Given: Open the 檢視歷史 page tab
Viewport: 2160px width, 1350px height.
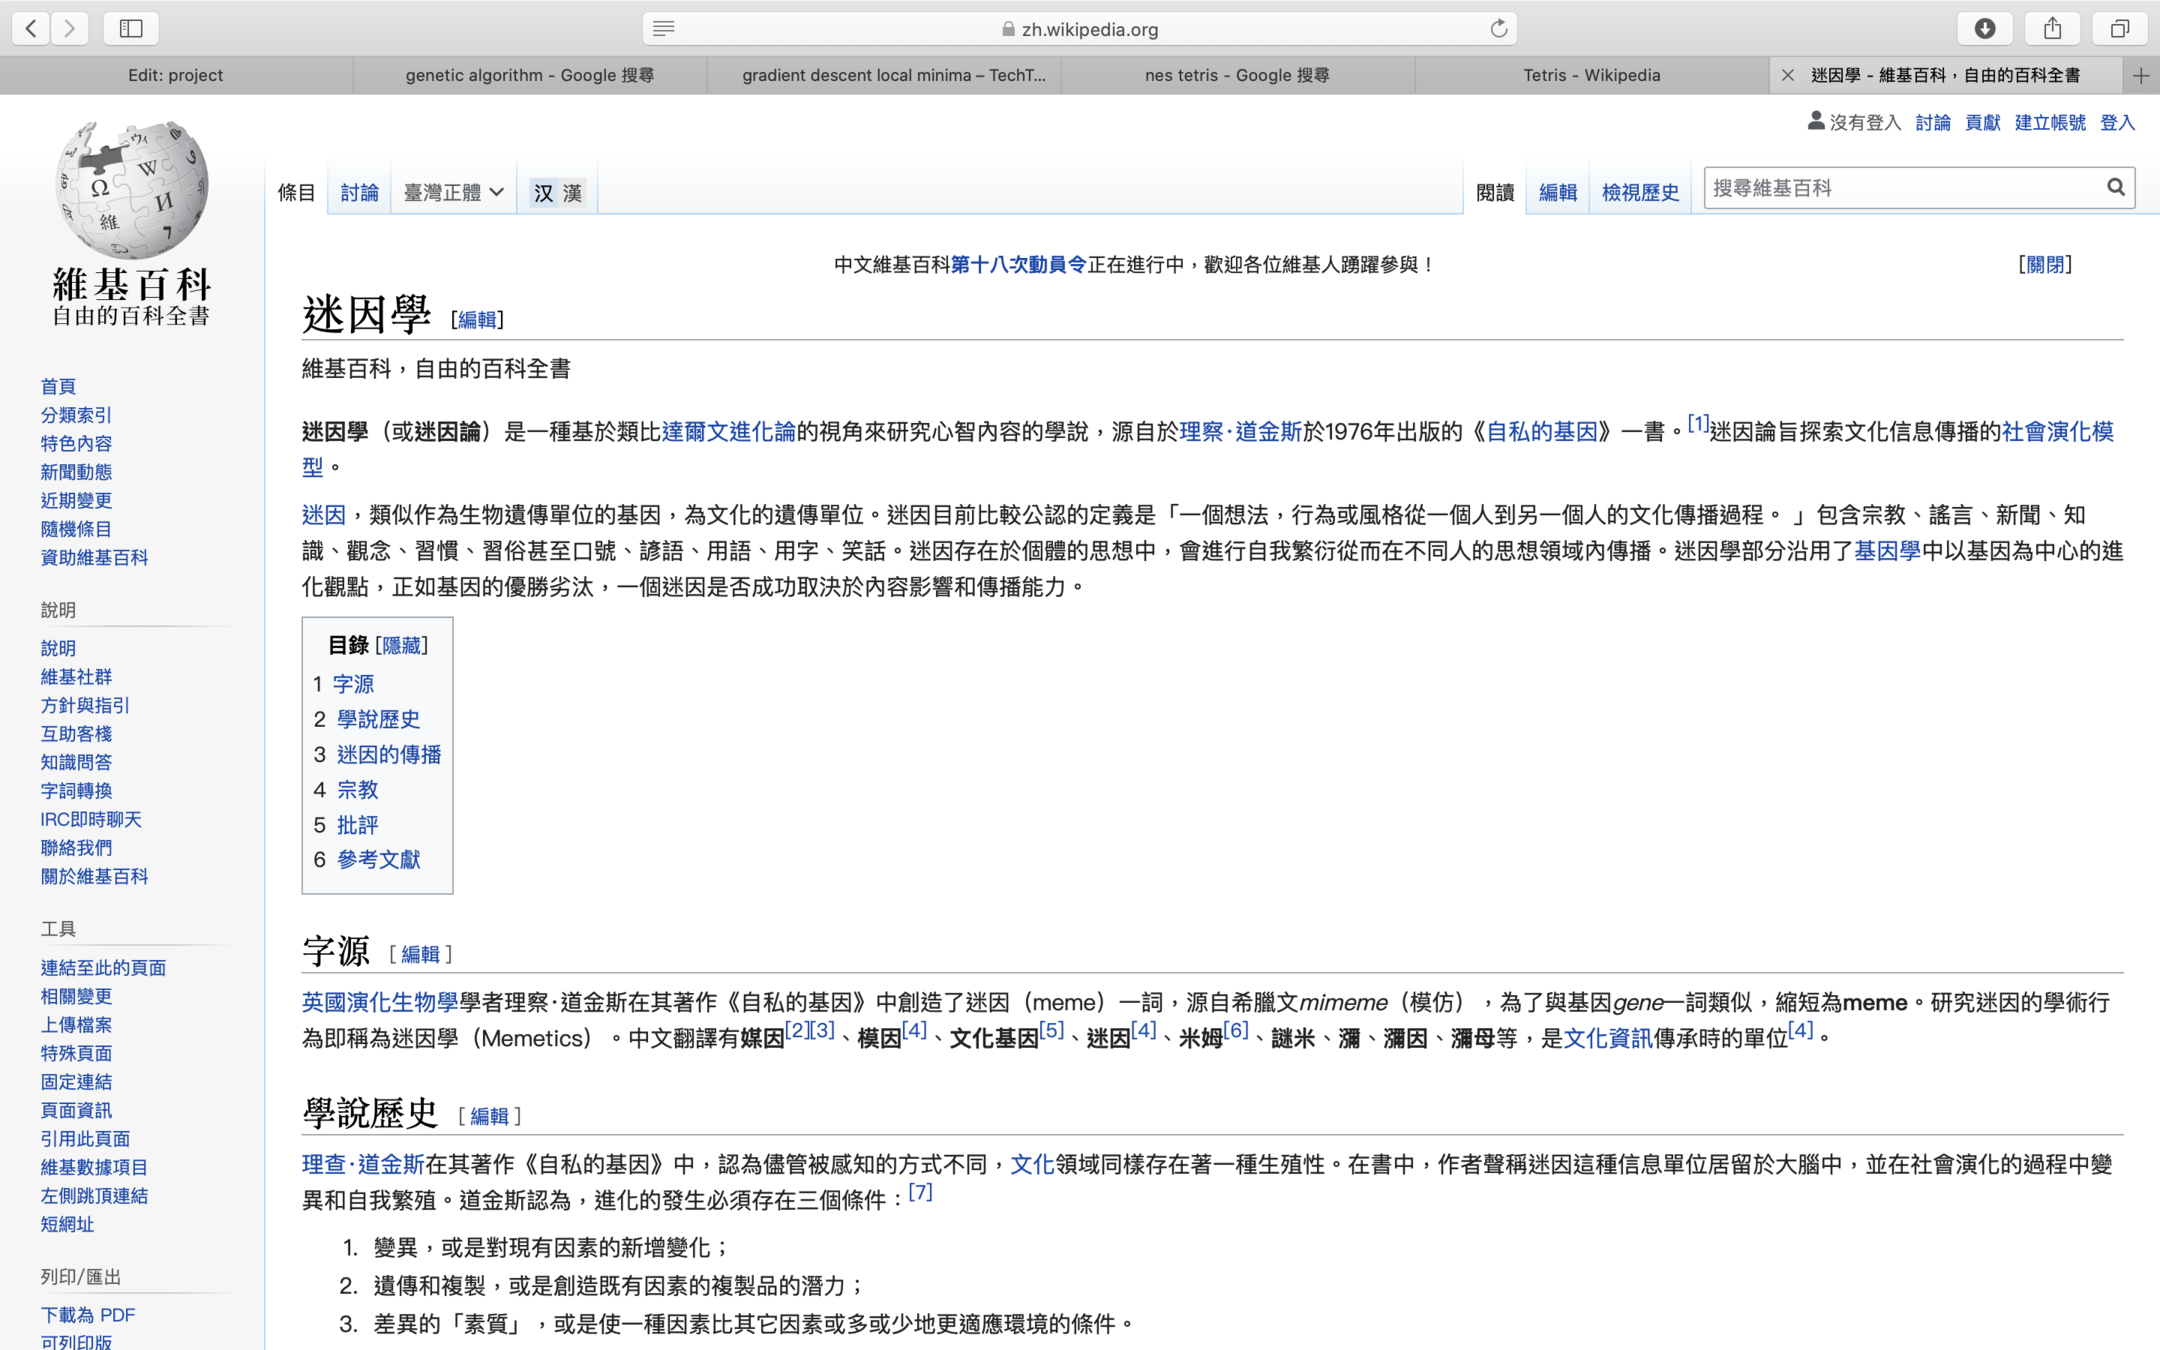Looking at the screenshot, I should (1640, 192).
